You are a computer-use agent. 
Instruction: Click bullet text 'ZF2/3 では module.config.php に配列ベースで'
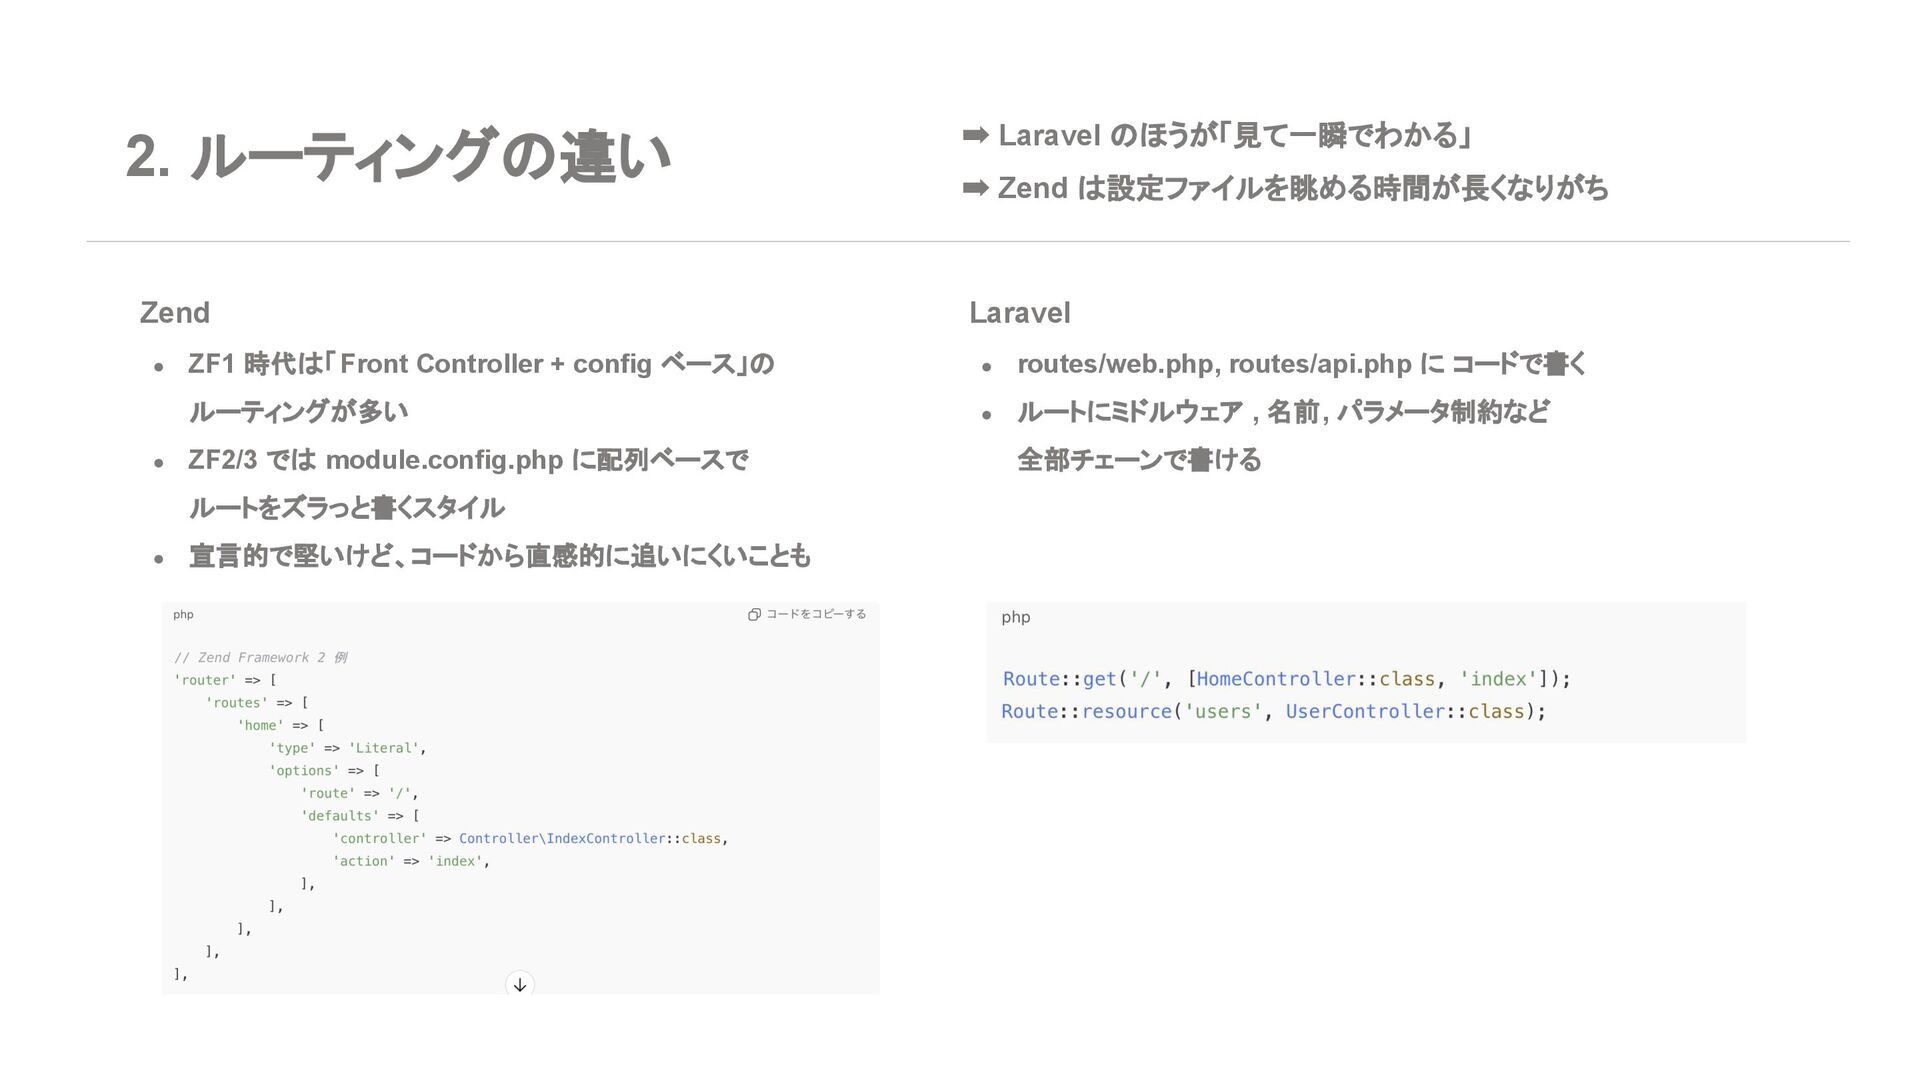tap(468, 460)
